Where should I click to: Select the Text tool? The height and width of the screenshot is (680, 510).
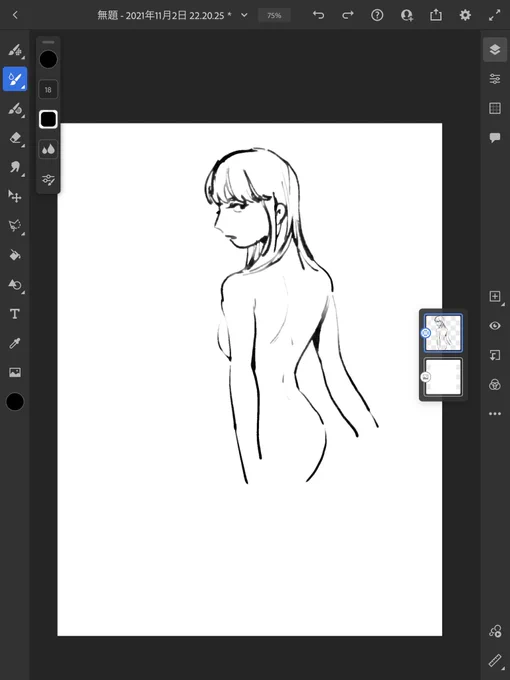pos(15,314)
